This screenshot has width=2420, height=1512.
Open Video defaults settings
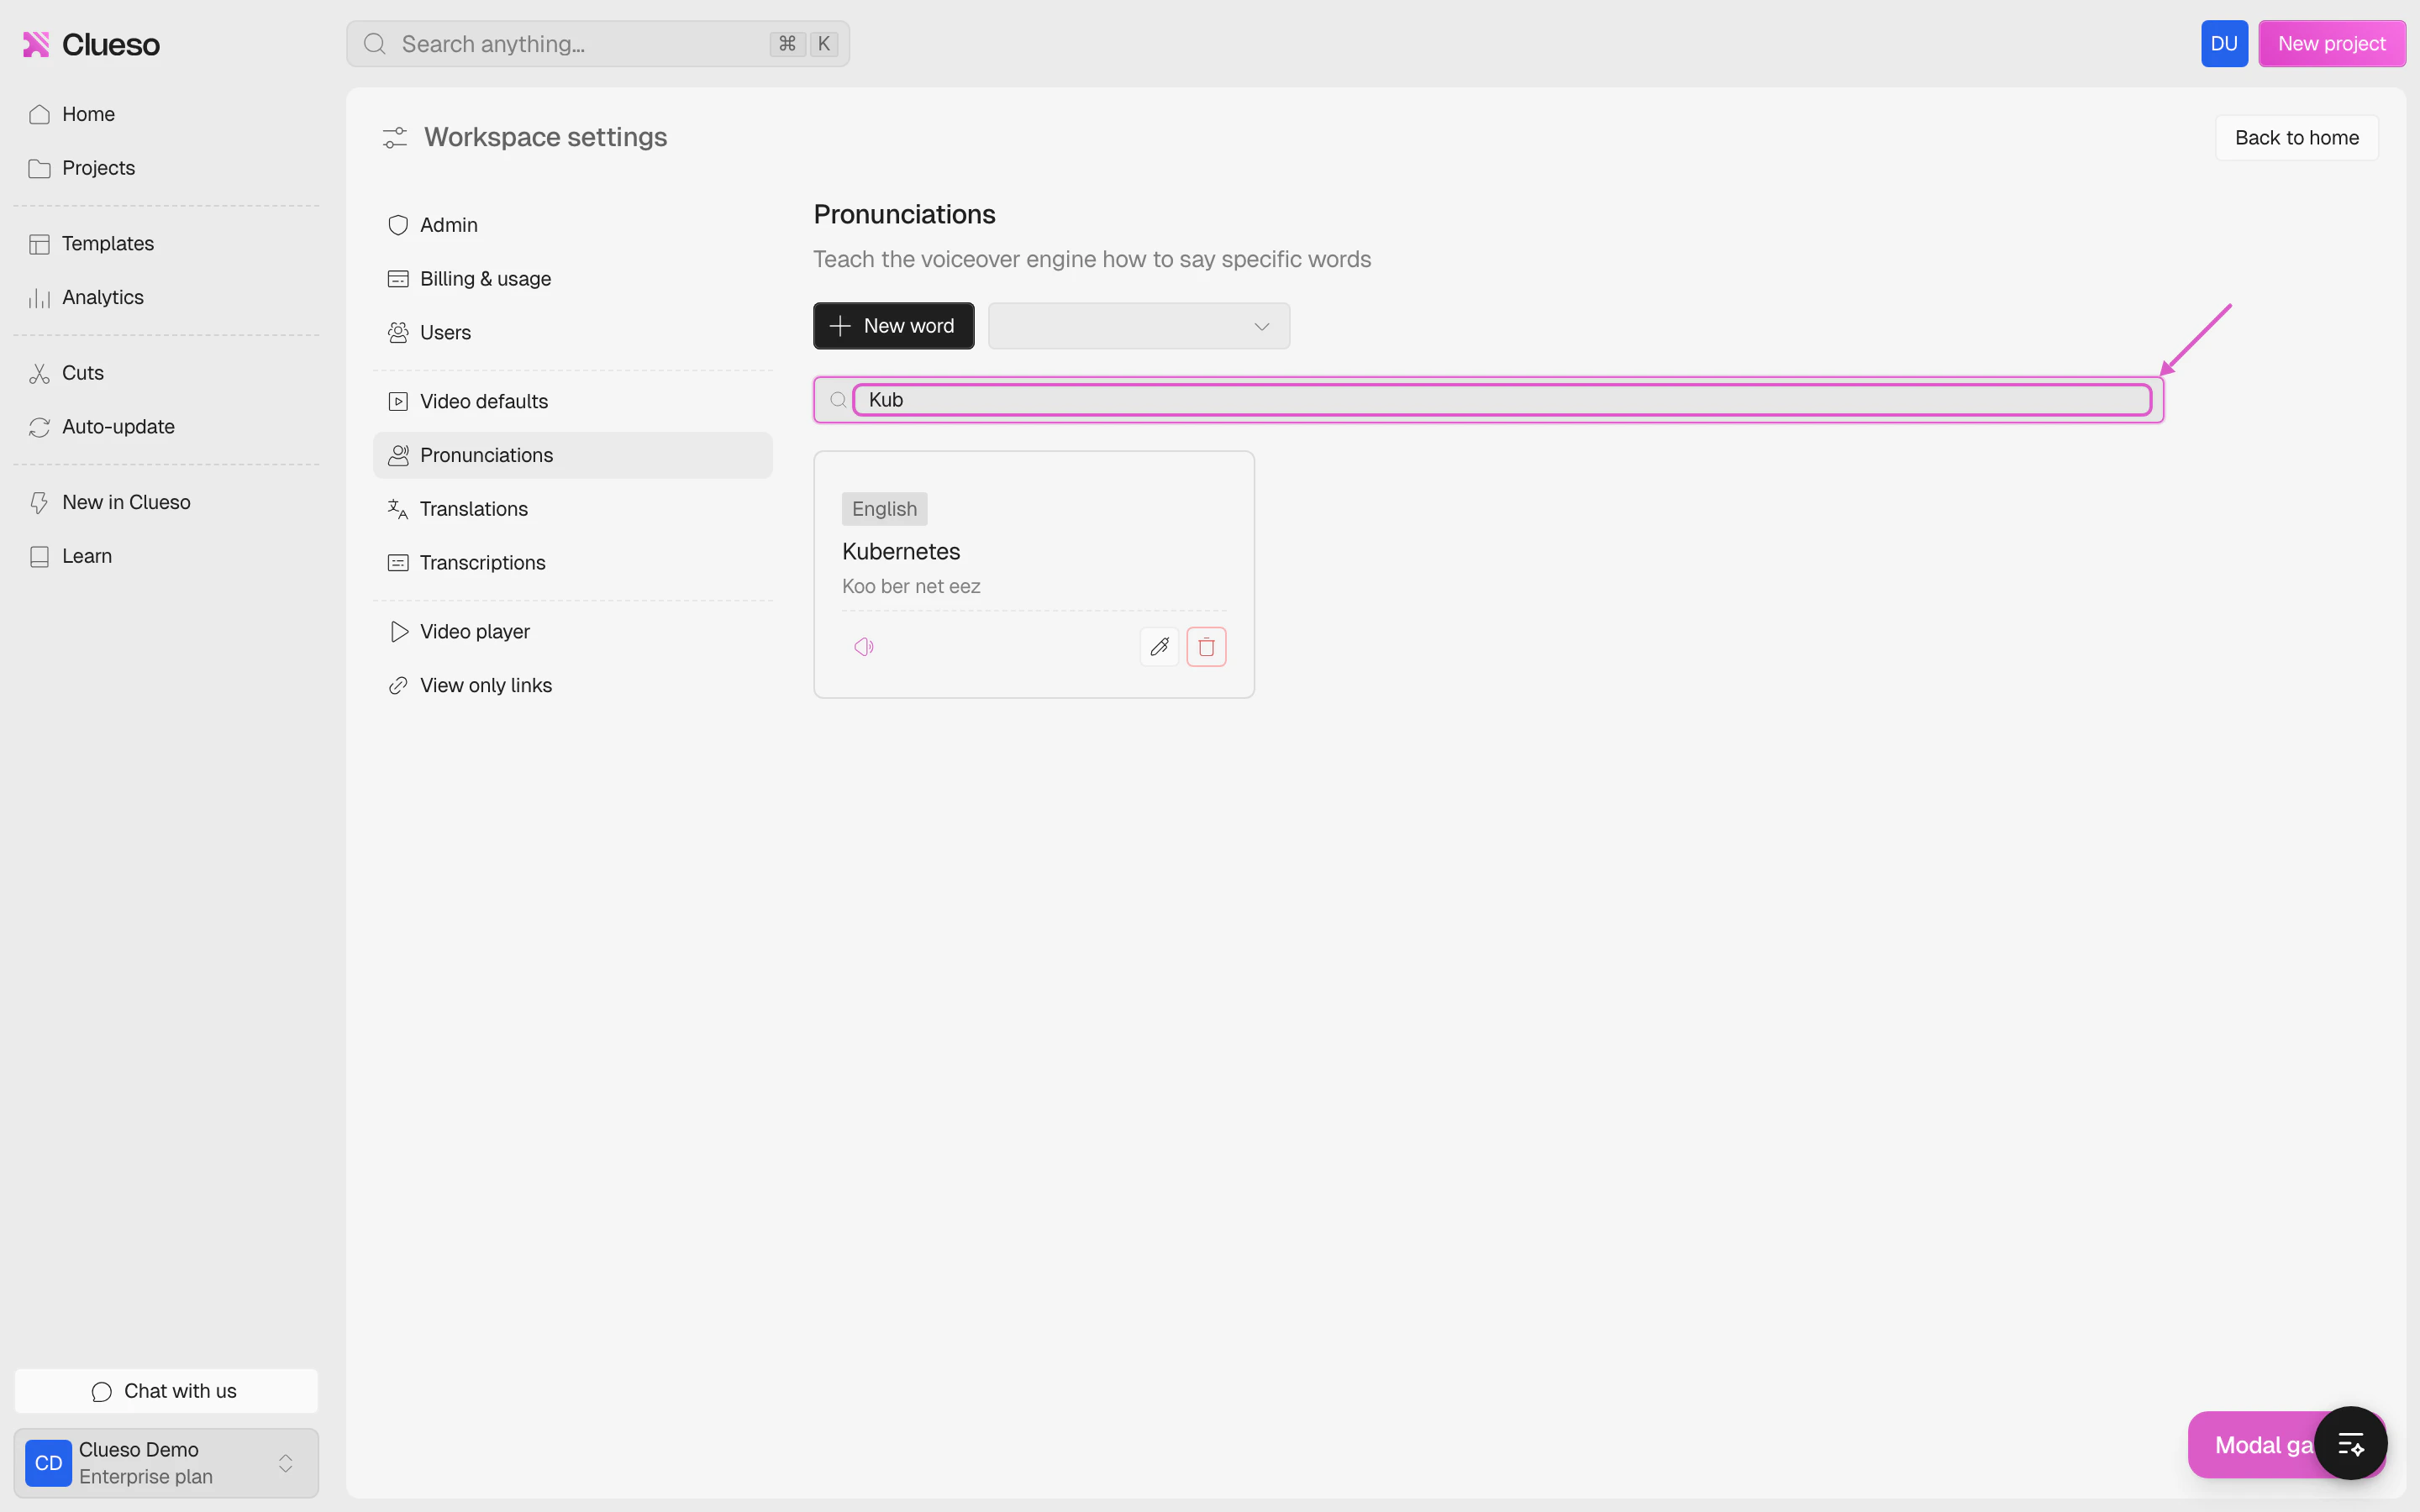tap(483, 401)
